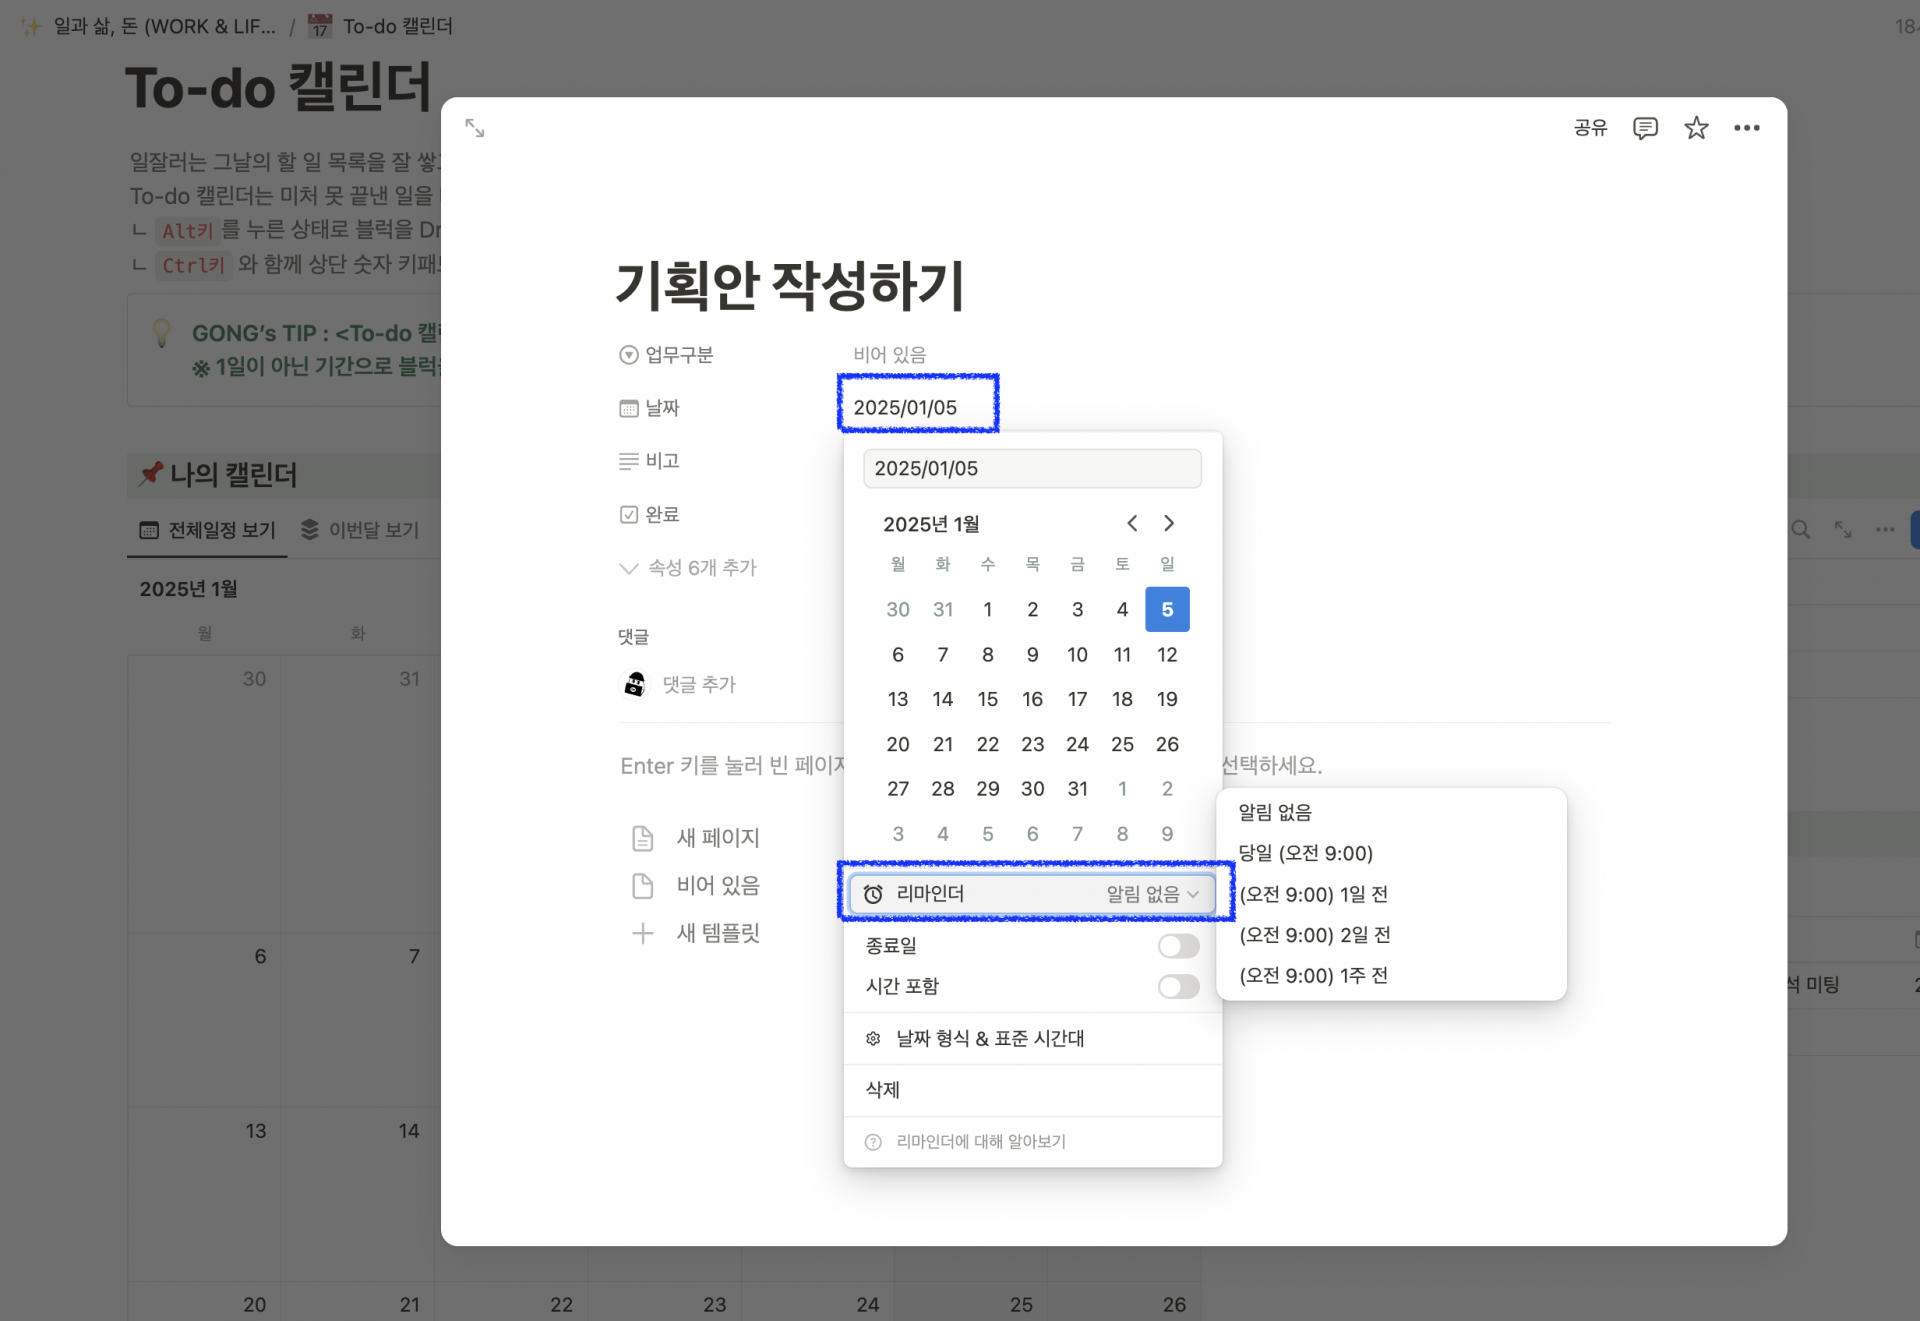Click the 업무구분 select property icon
Image resolution: width=1920 pixels, height=1321 pixels.
627,354
